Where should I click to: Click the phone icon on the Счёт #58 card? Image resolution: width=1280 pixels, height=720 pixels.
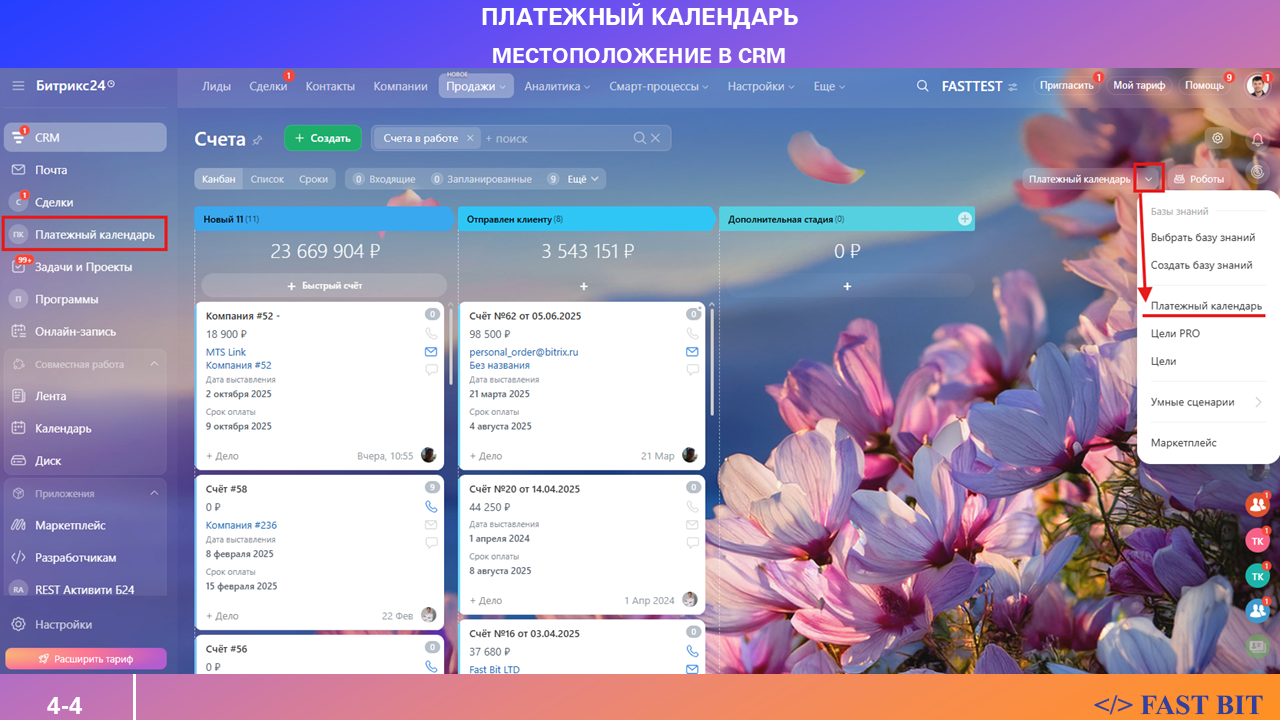(x=431, y=507)
